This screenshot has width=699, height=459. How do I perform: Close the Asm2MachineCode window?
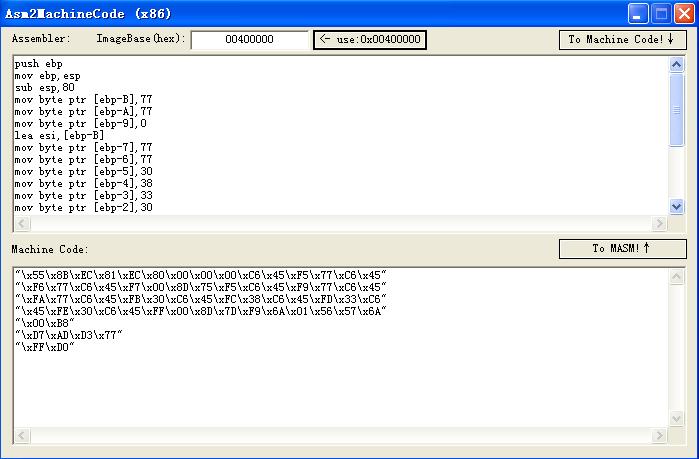pos(684,14)
